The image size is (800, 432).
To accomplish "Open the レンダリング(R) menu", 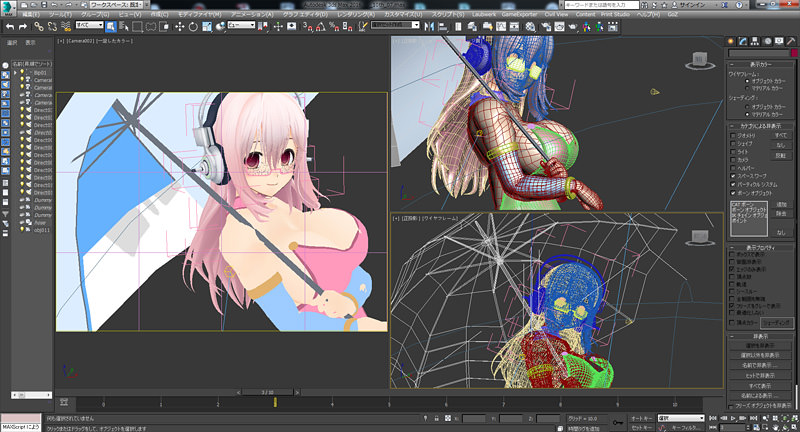I will 354,15.
